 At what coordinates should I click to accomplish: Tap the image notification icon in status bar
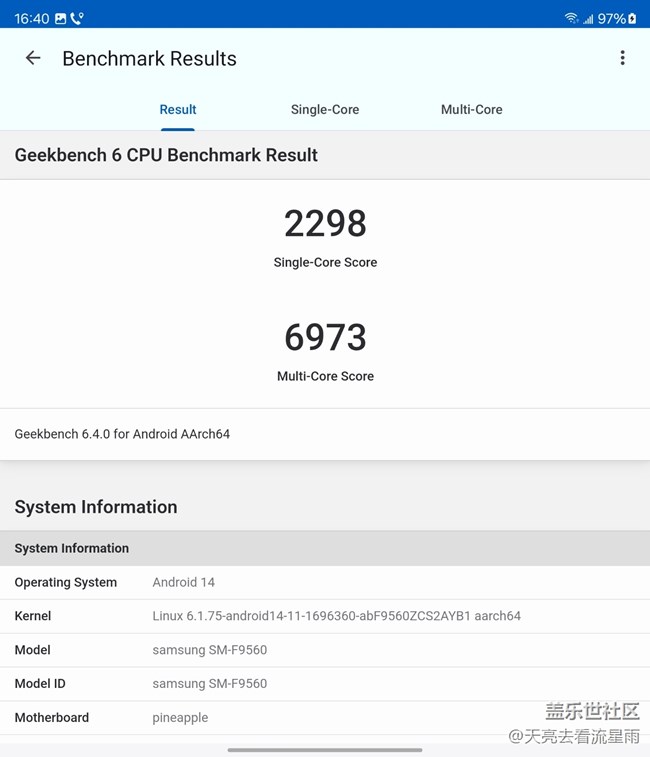pos(60,19)
